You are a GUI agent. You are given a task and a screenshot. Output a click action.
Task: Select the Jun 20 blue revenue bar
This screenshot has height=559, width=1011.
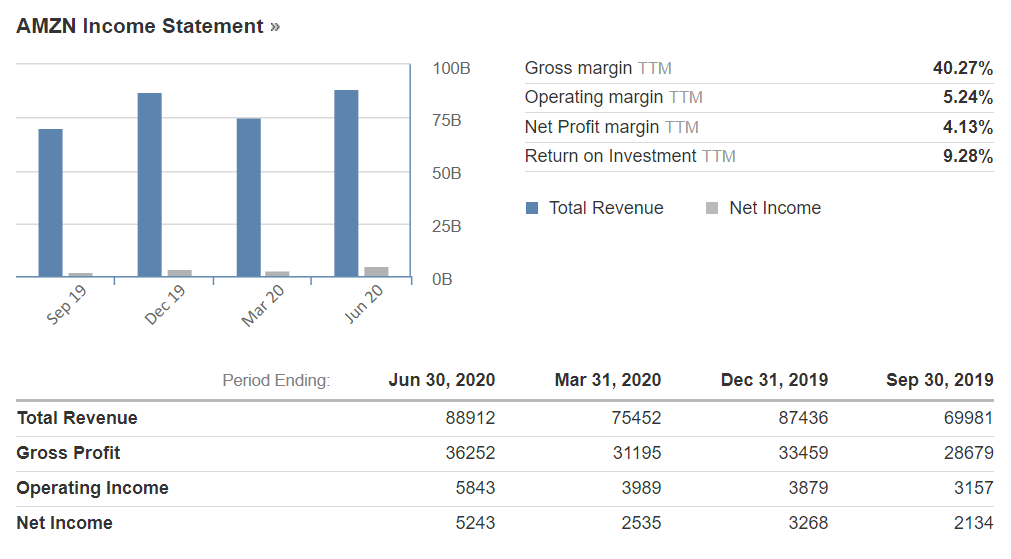346,183
